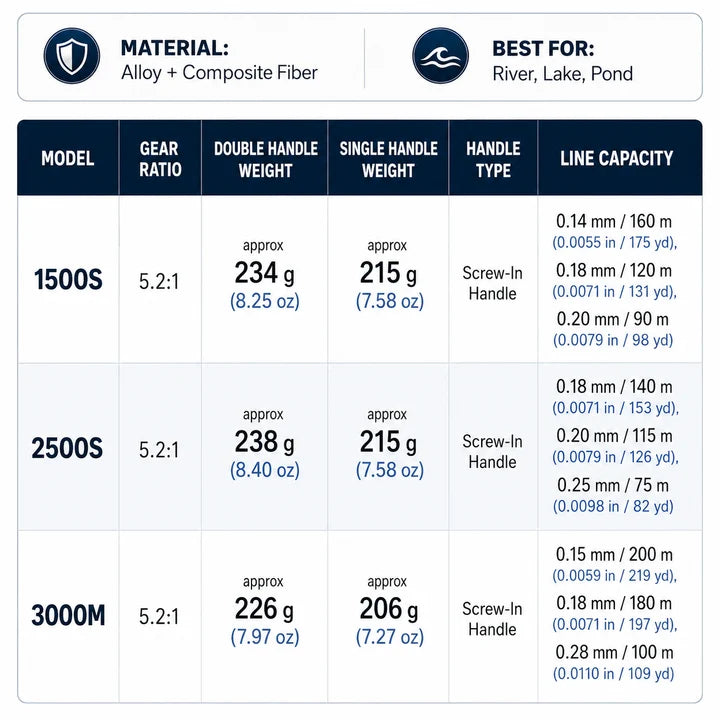
Task: Click the shield icon beside Material
Action: pyautogui.click(x=72, y=56)
